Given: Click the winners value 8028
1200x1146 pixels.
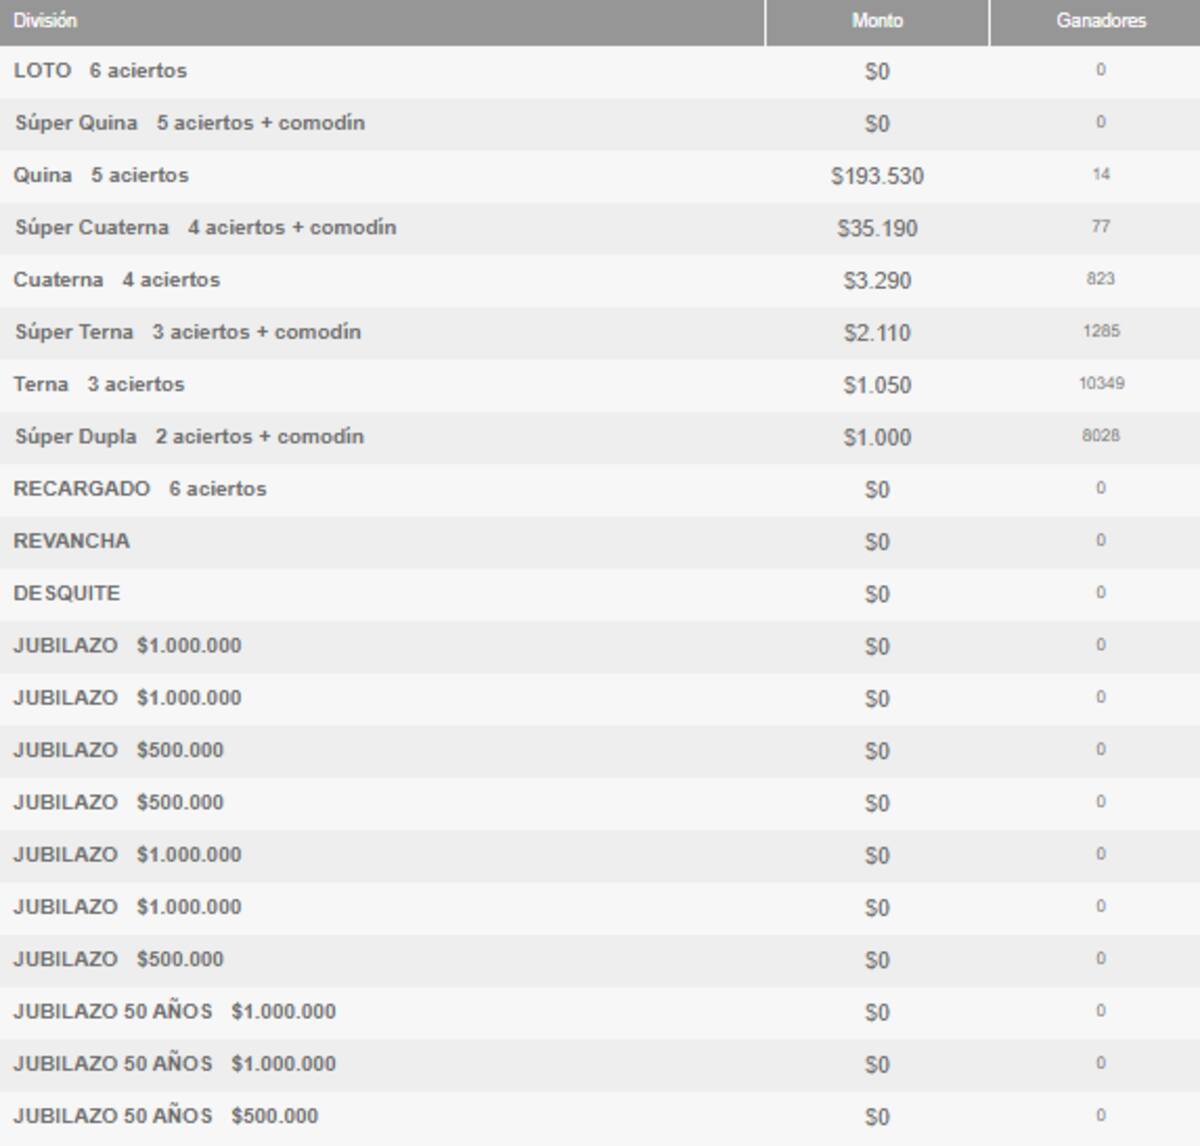Looking at the screenshot, I should pyautogui.click(x=1101, y=436).
